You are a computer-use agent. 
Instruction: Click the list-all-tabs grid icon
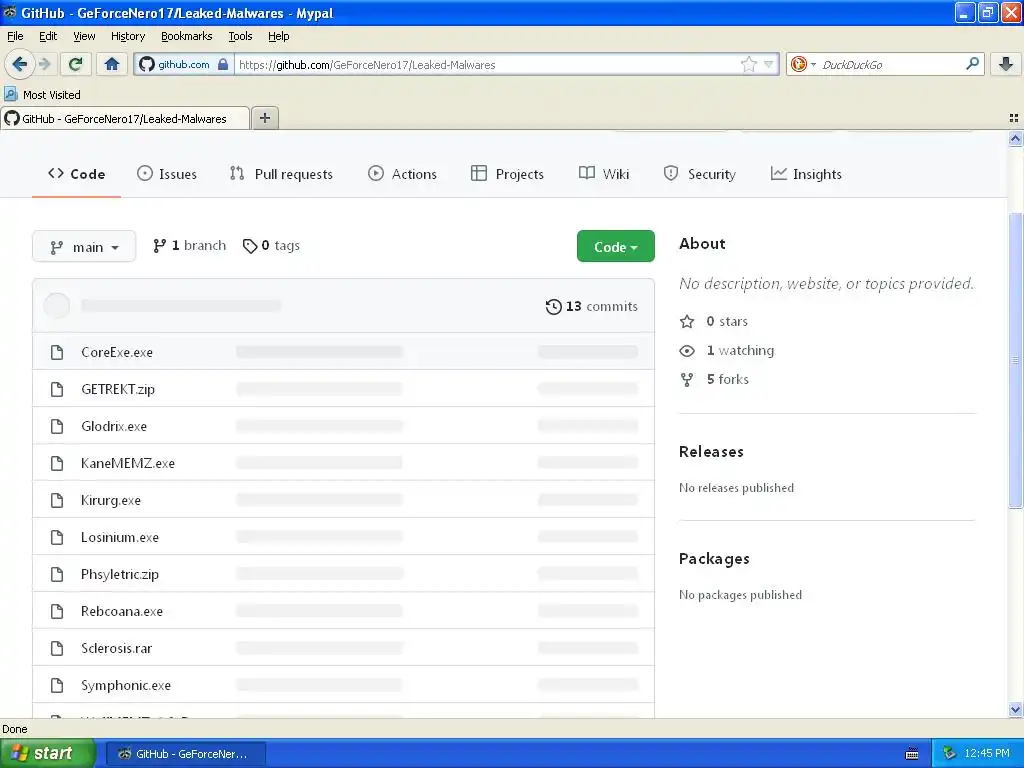click(x=1014, y=118)
